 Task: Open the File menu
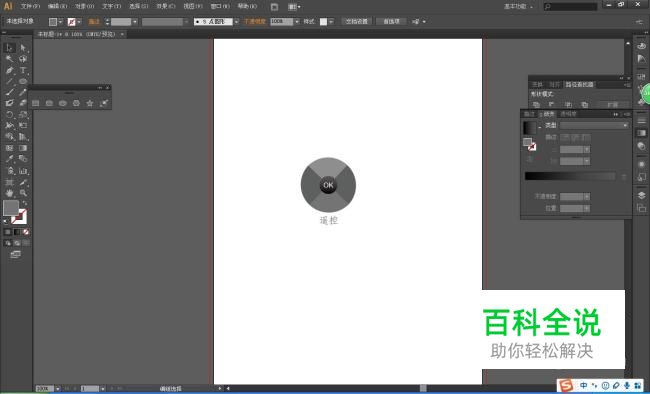(x=30, y=6)
